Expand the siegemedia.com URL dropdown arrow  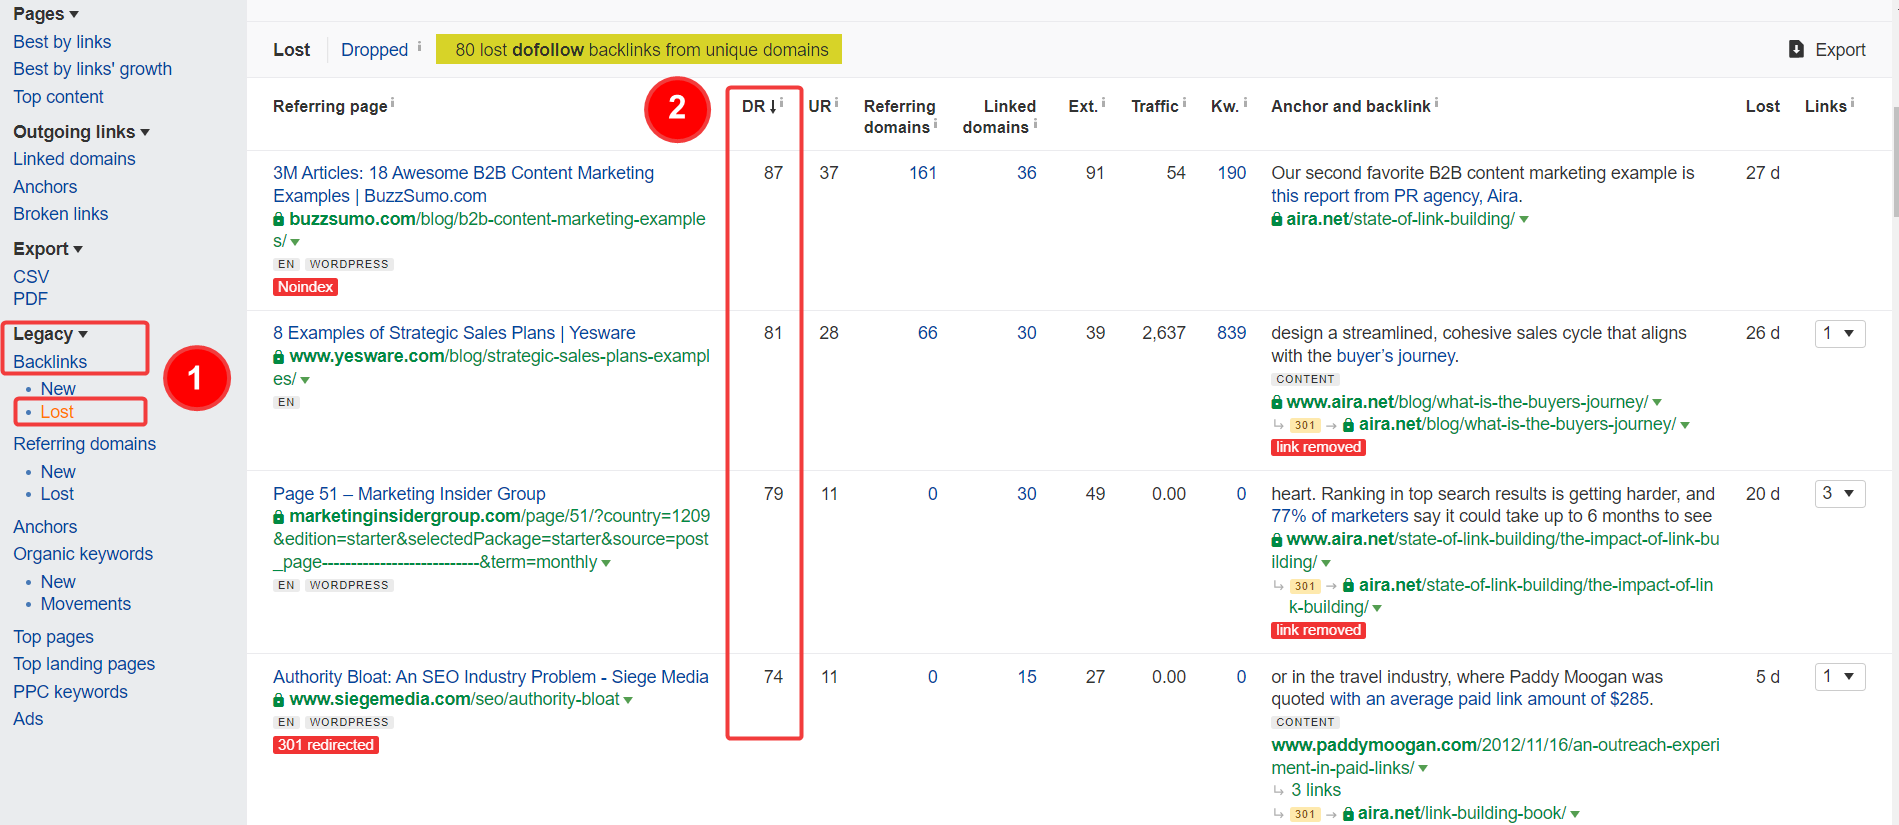(x=628, y=700)
